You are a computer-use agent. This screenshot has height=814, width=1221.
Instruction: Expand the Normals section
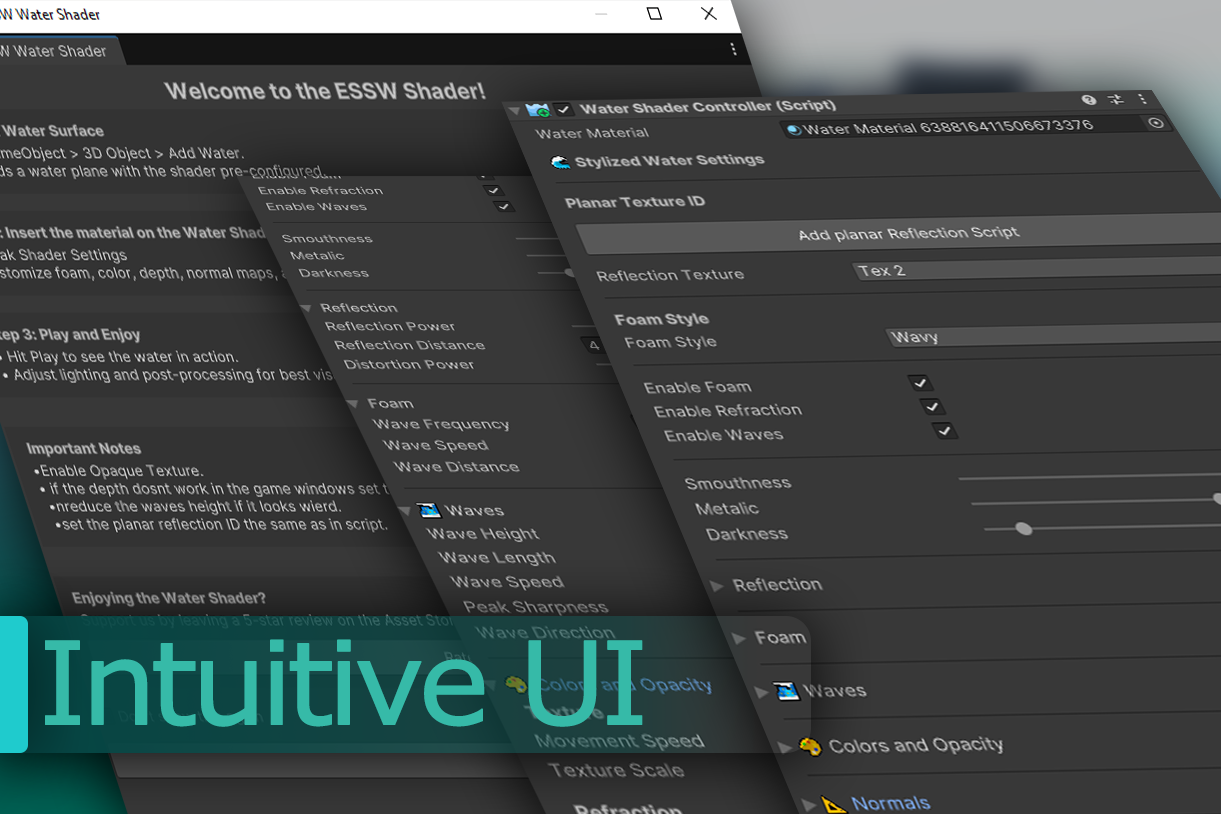coord(808,803)
